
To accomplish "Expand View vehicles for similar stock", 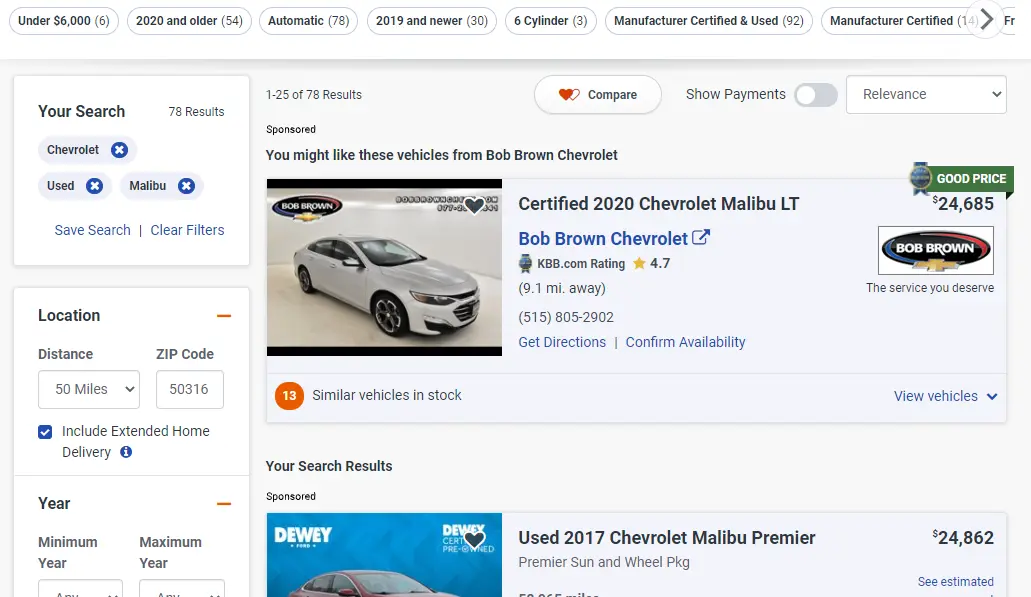I will pos(945,396).
